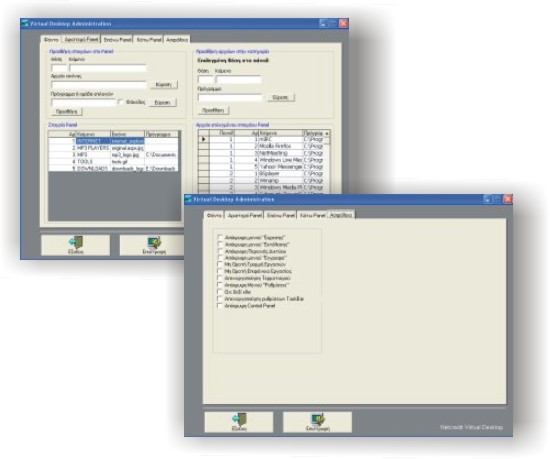
Task: Select the MP3 PLAYERS row in panel items list
Action: [x=114, y=148]
